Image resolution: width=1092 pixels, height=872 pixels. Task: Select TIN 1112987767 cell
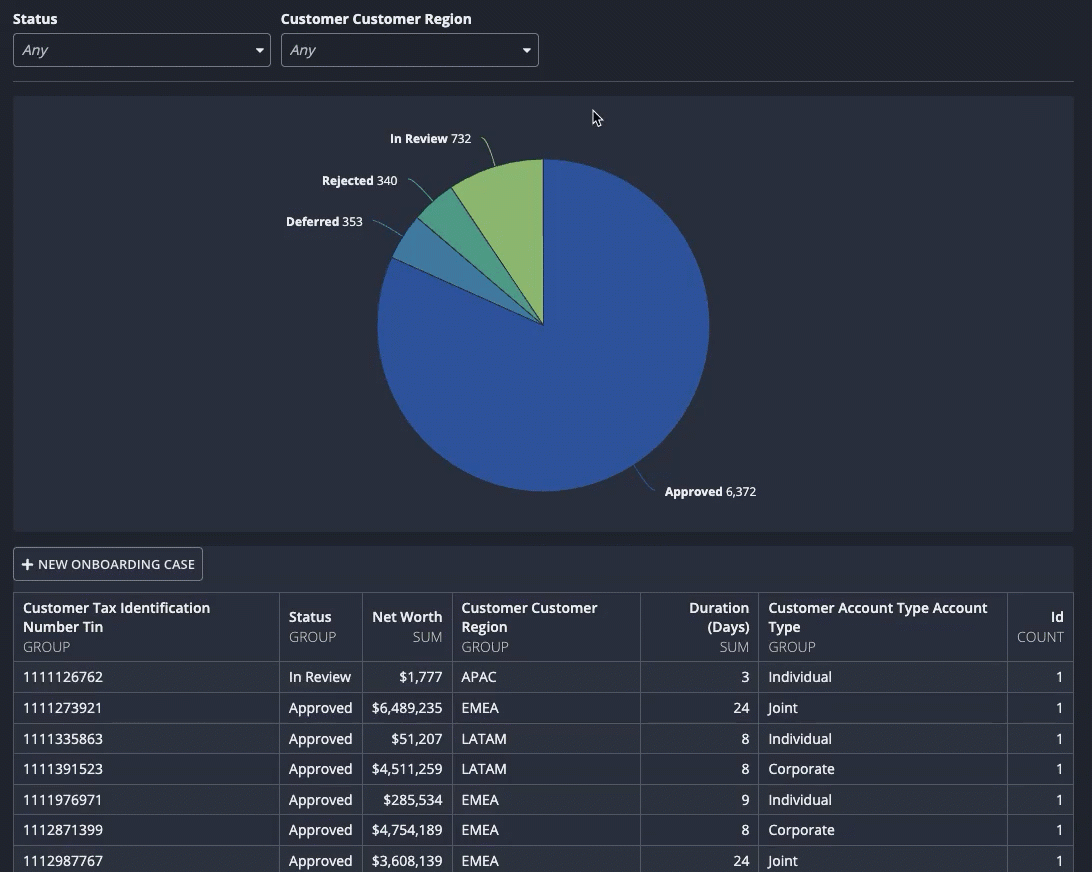pos(146,861)
